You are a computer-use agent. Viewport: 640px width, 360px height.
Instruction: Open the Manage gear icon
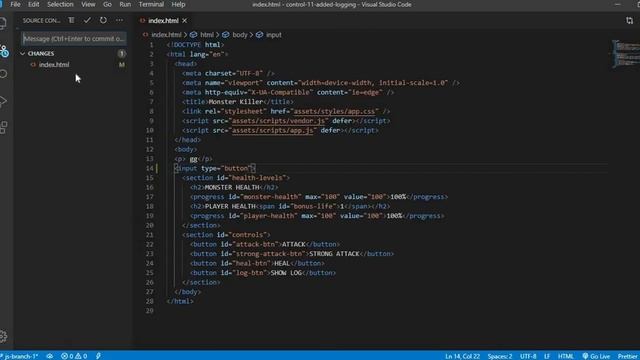(3, 336)
